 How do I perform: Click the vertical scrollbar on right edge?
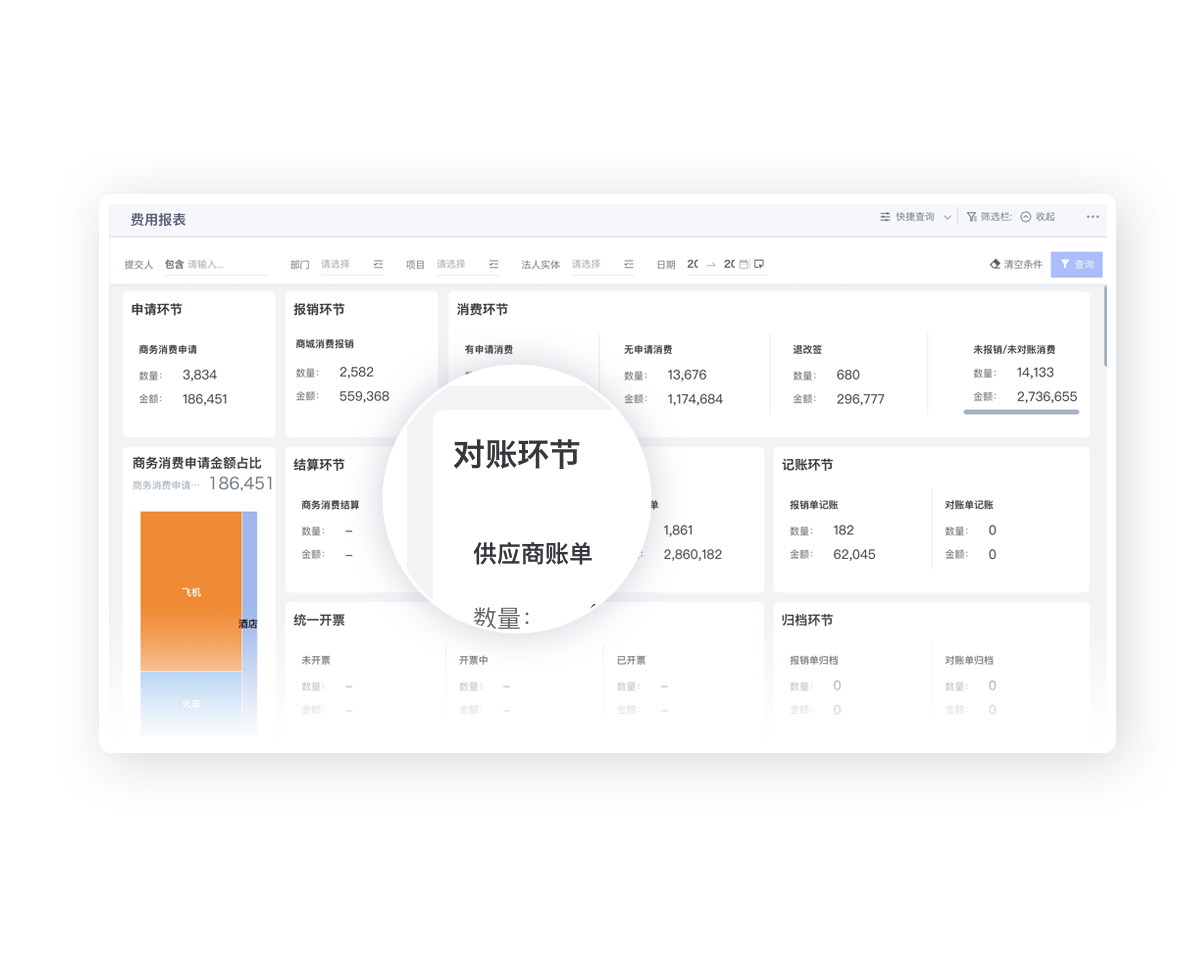tap(1105, 326)
